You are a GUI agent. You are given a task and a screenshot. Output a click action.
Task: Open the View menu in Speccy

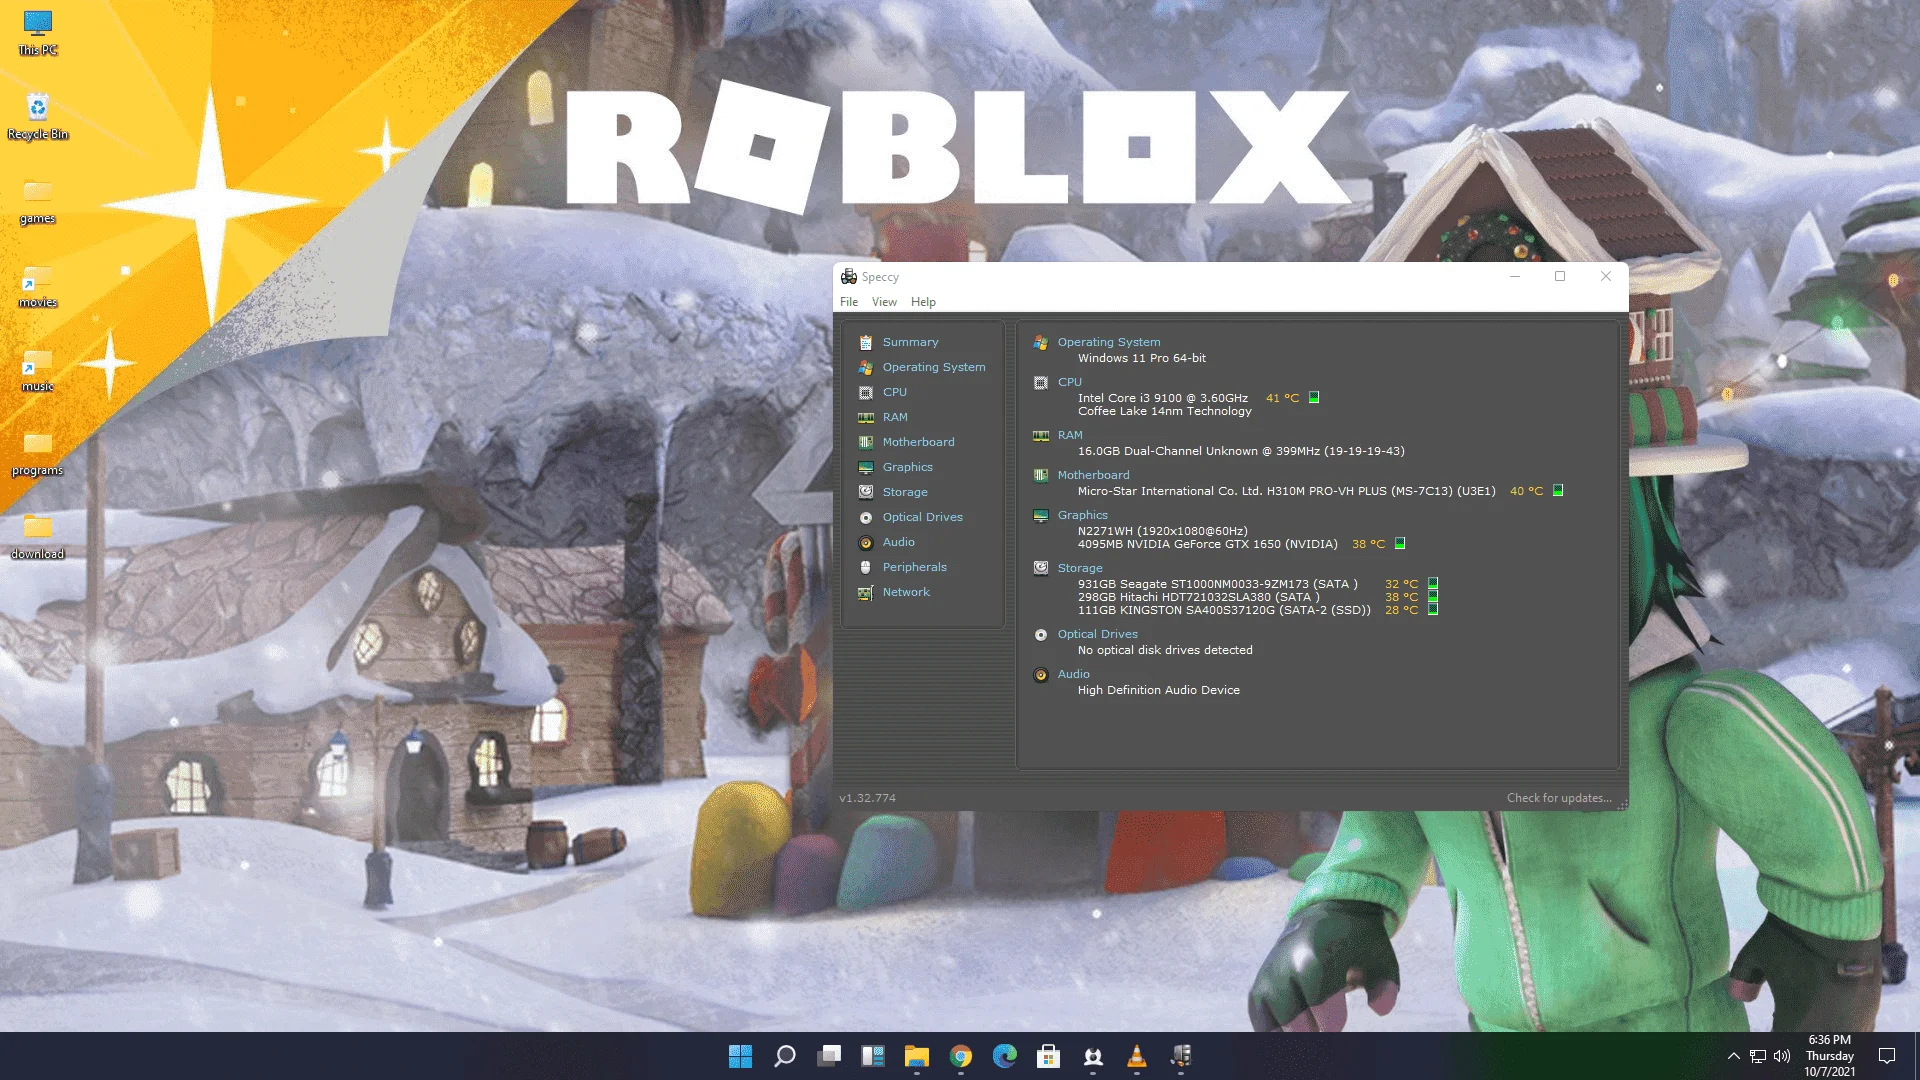(884, 302)
